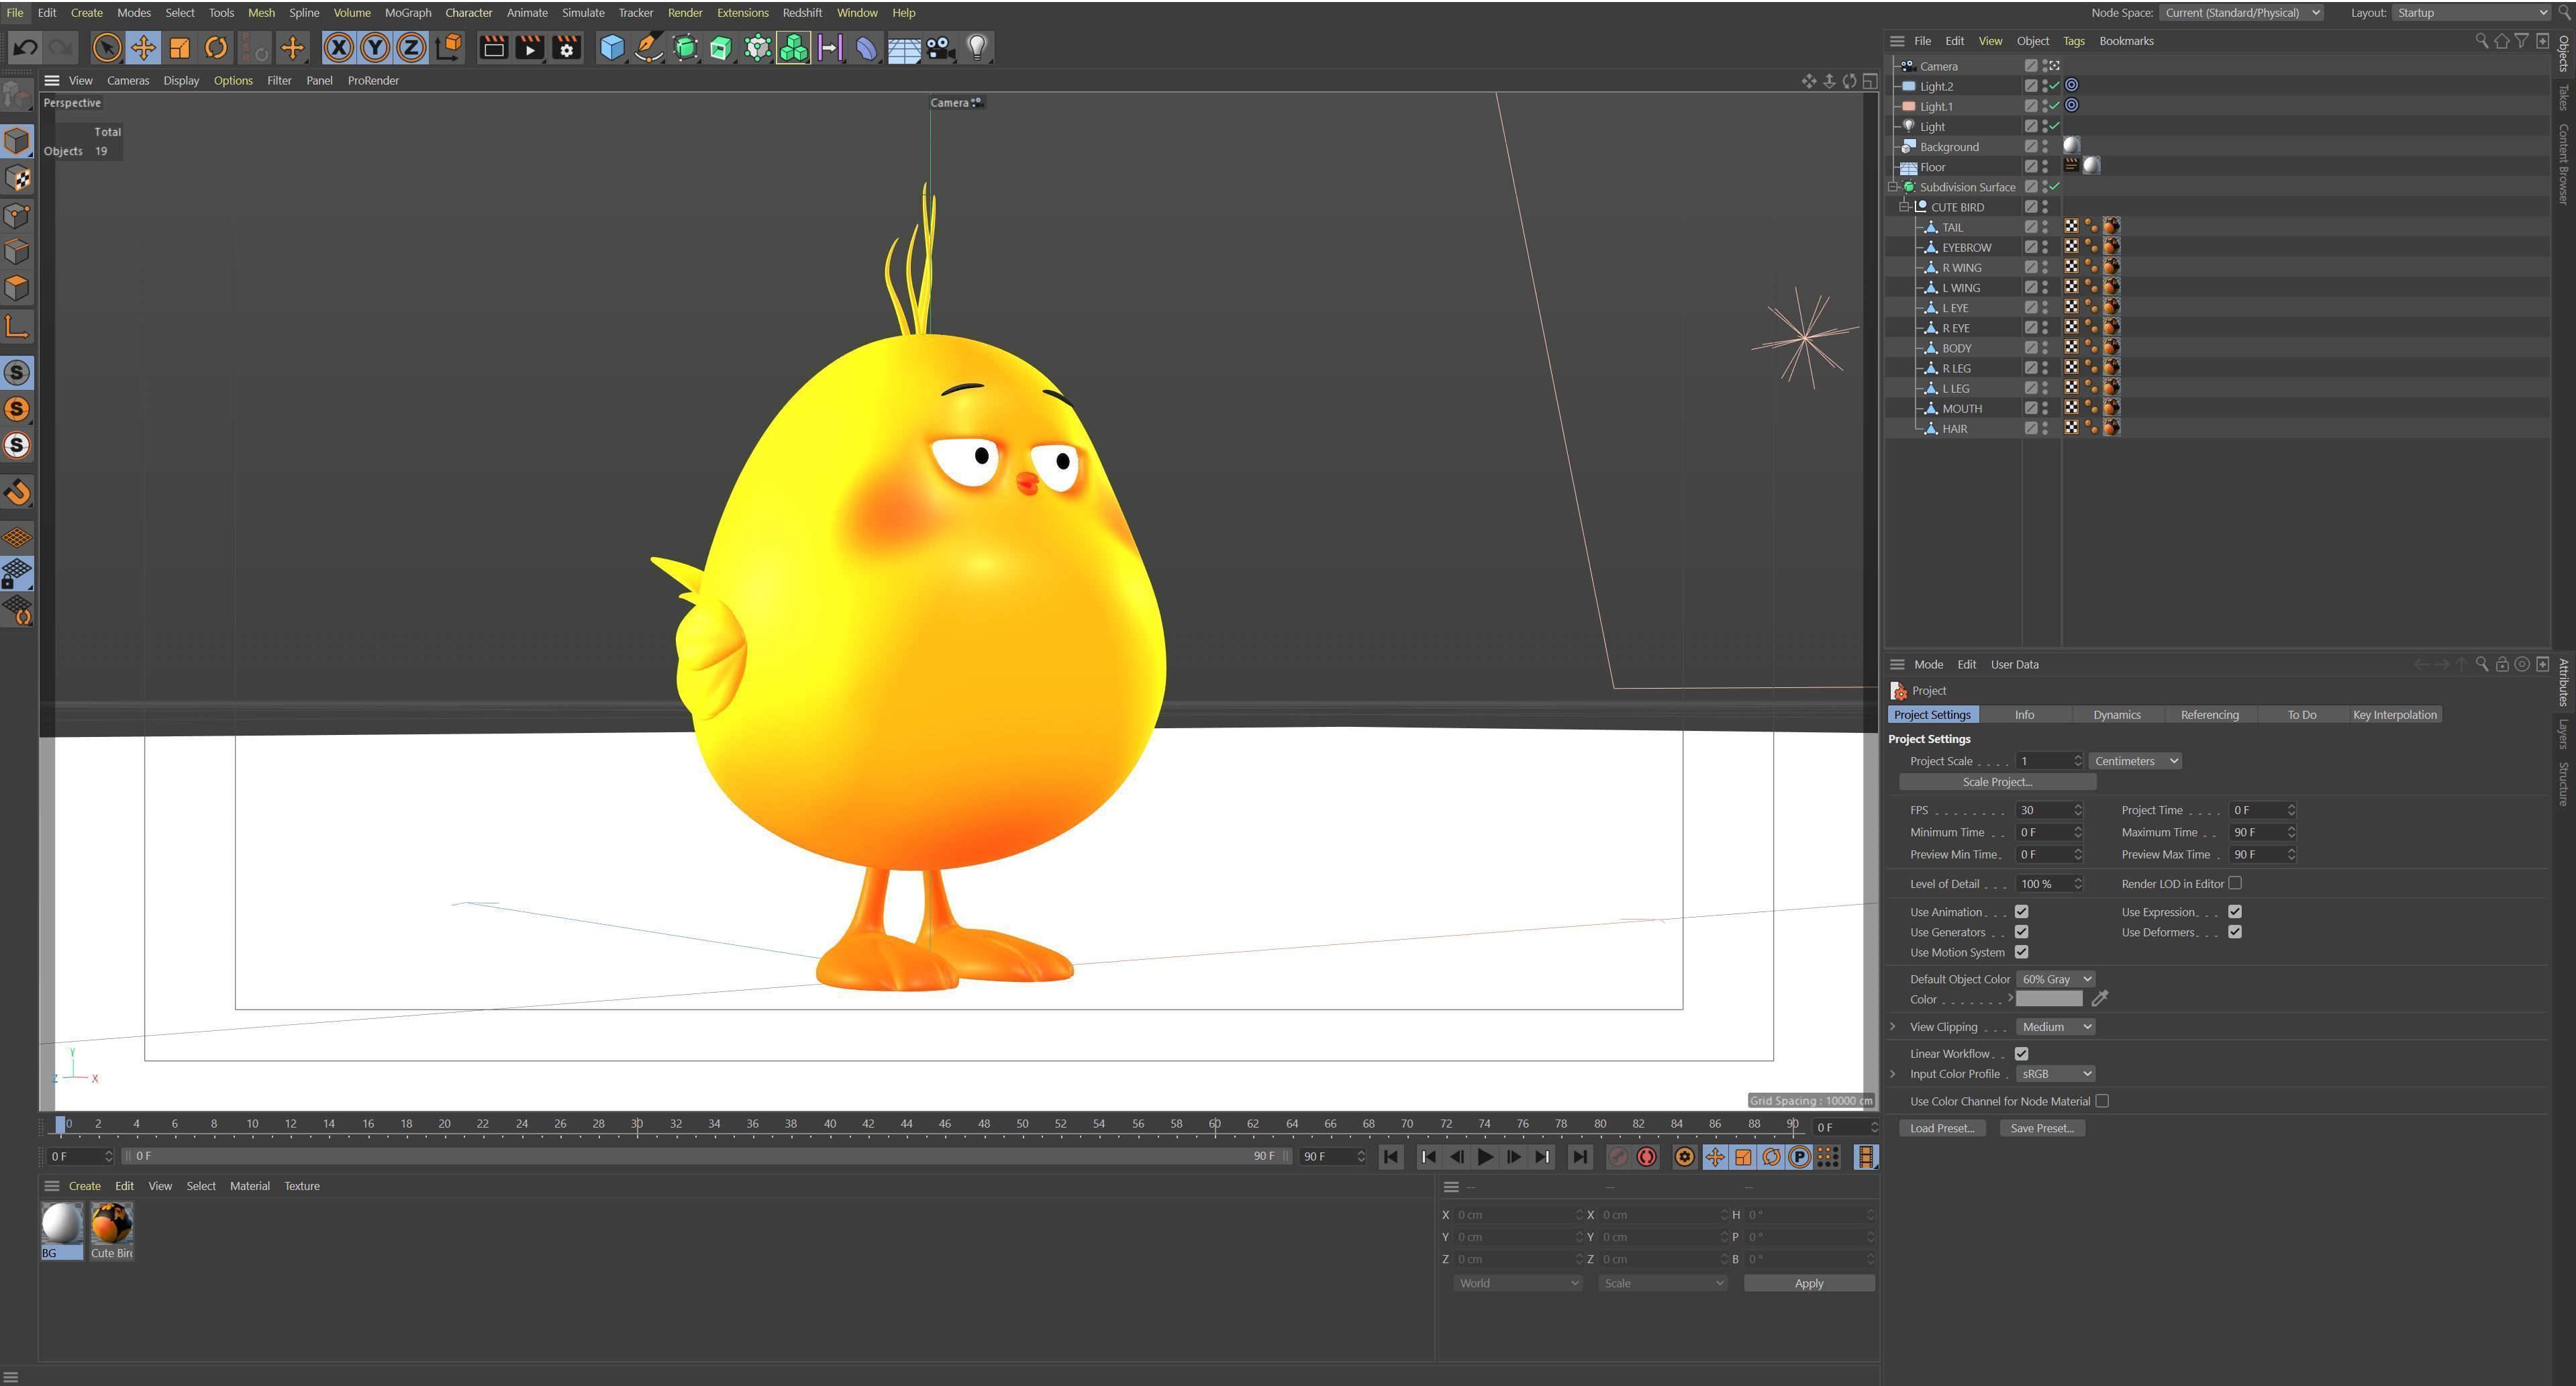This screenshot has height=1386, width=2576.
Task: Select the Live Selection tool
Action: coord(106,47)
